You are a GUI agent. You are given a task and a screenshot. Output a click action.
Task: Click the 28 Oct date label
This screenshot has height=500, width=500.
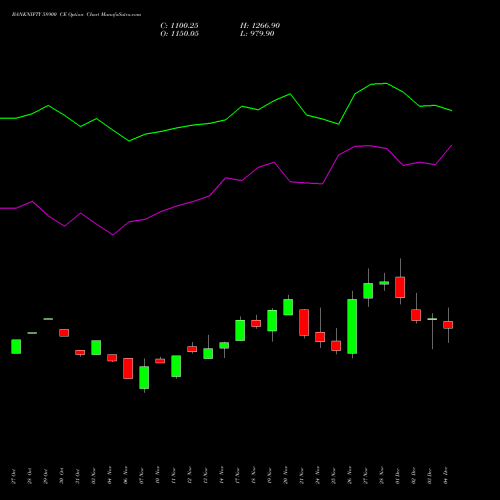coord(30,476)
